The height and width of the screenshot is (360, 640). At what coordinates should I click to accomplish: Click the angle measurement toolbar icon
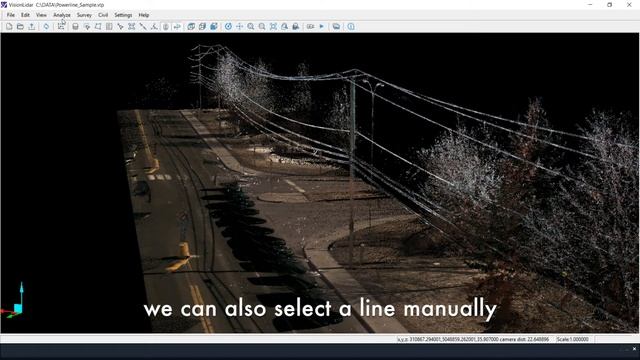[154, 27]
